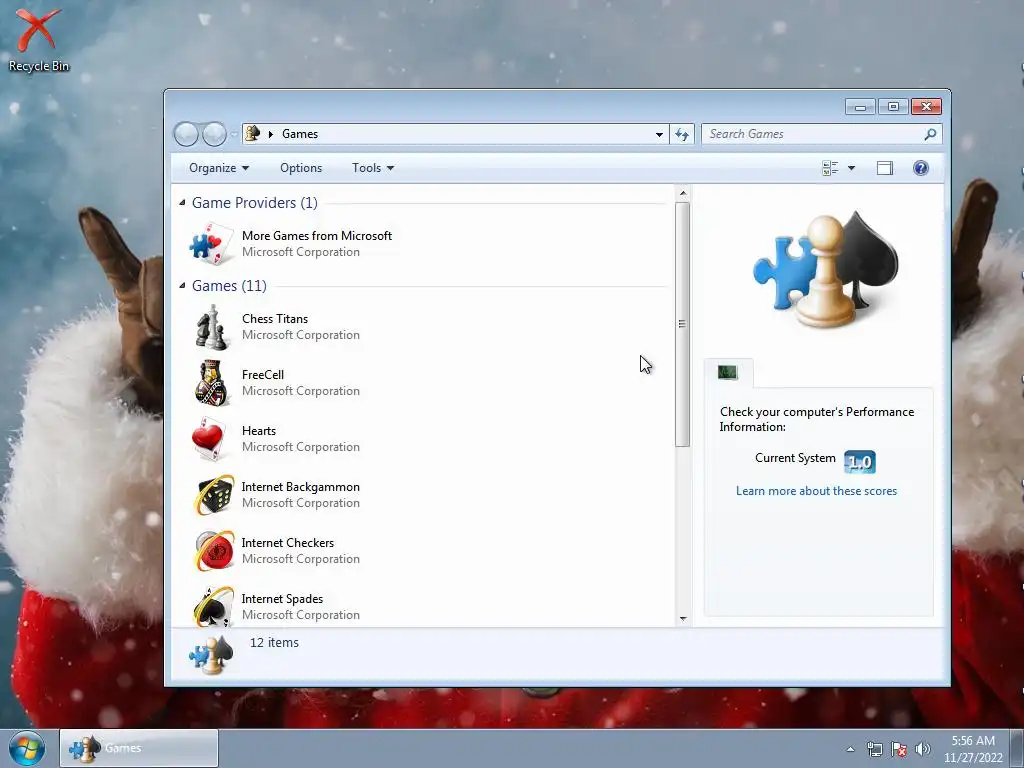Click the vertical scrollbar thumb

point(682,325)
